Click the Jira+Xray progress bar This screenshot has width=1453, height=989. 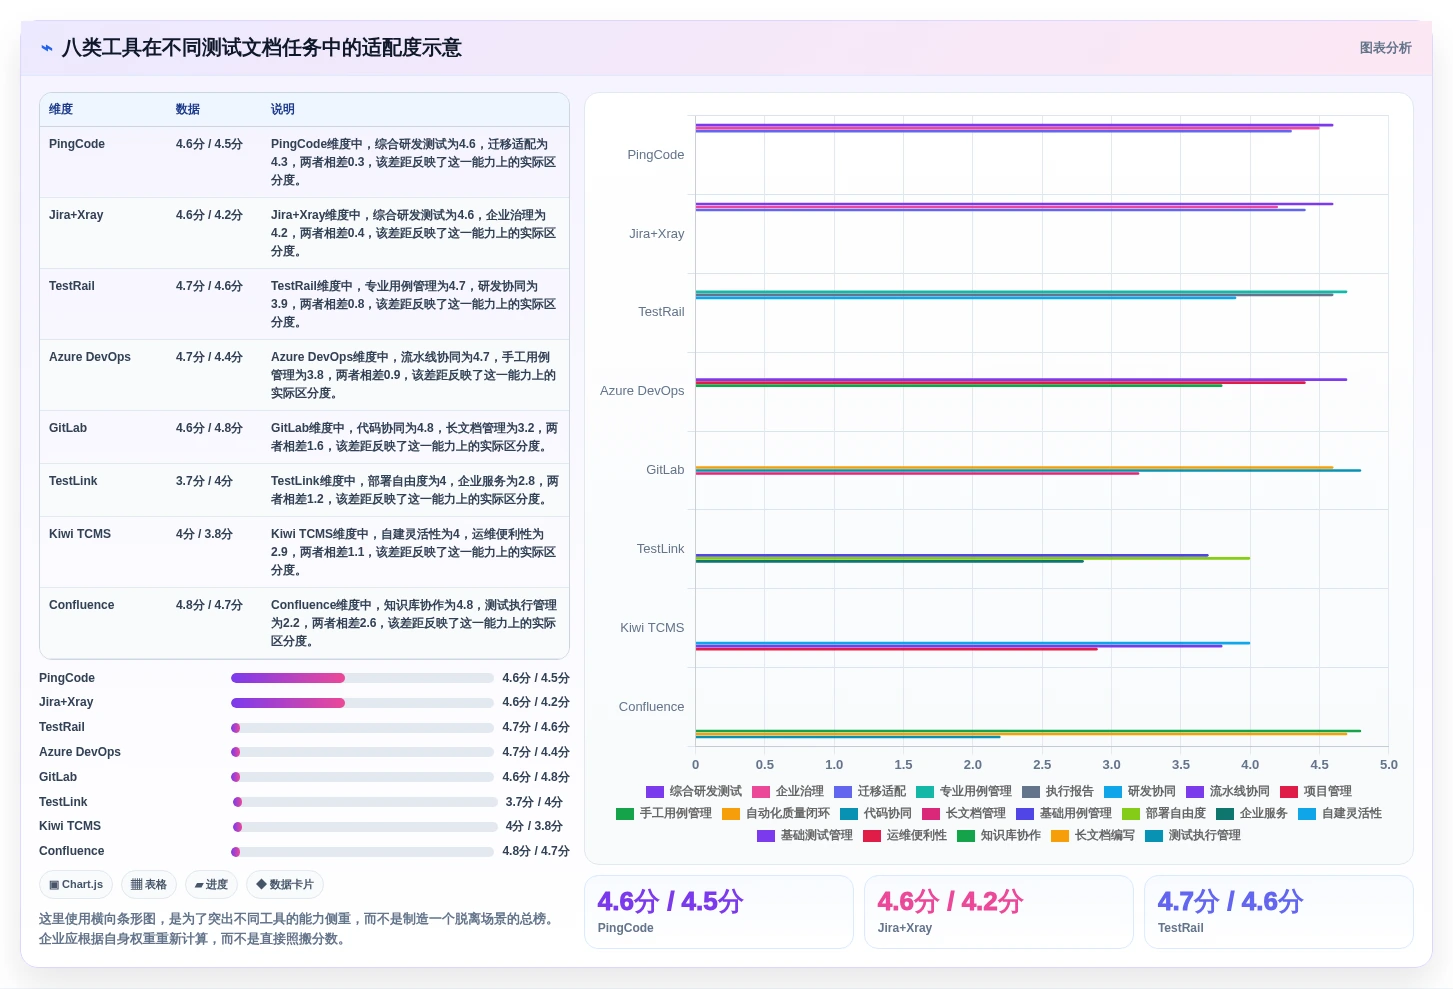pyautogui.click(x=363, y=703)
